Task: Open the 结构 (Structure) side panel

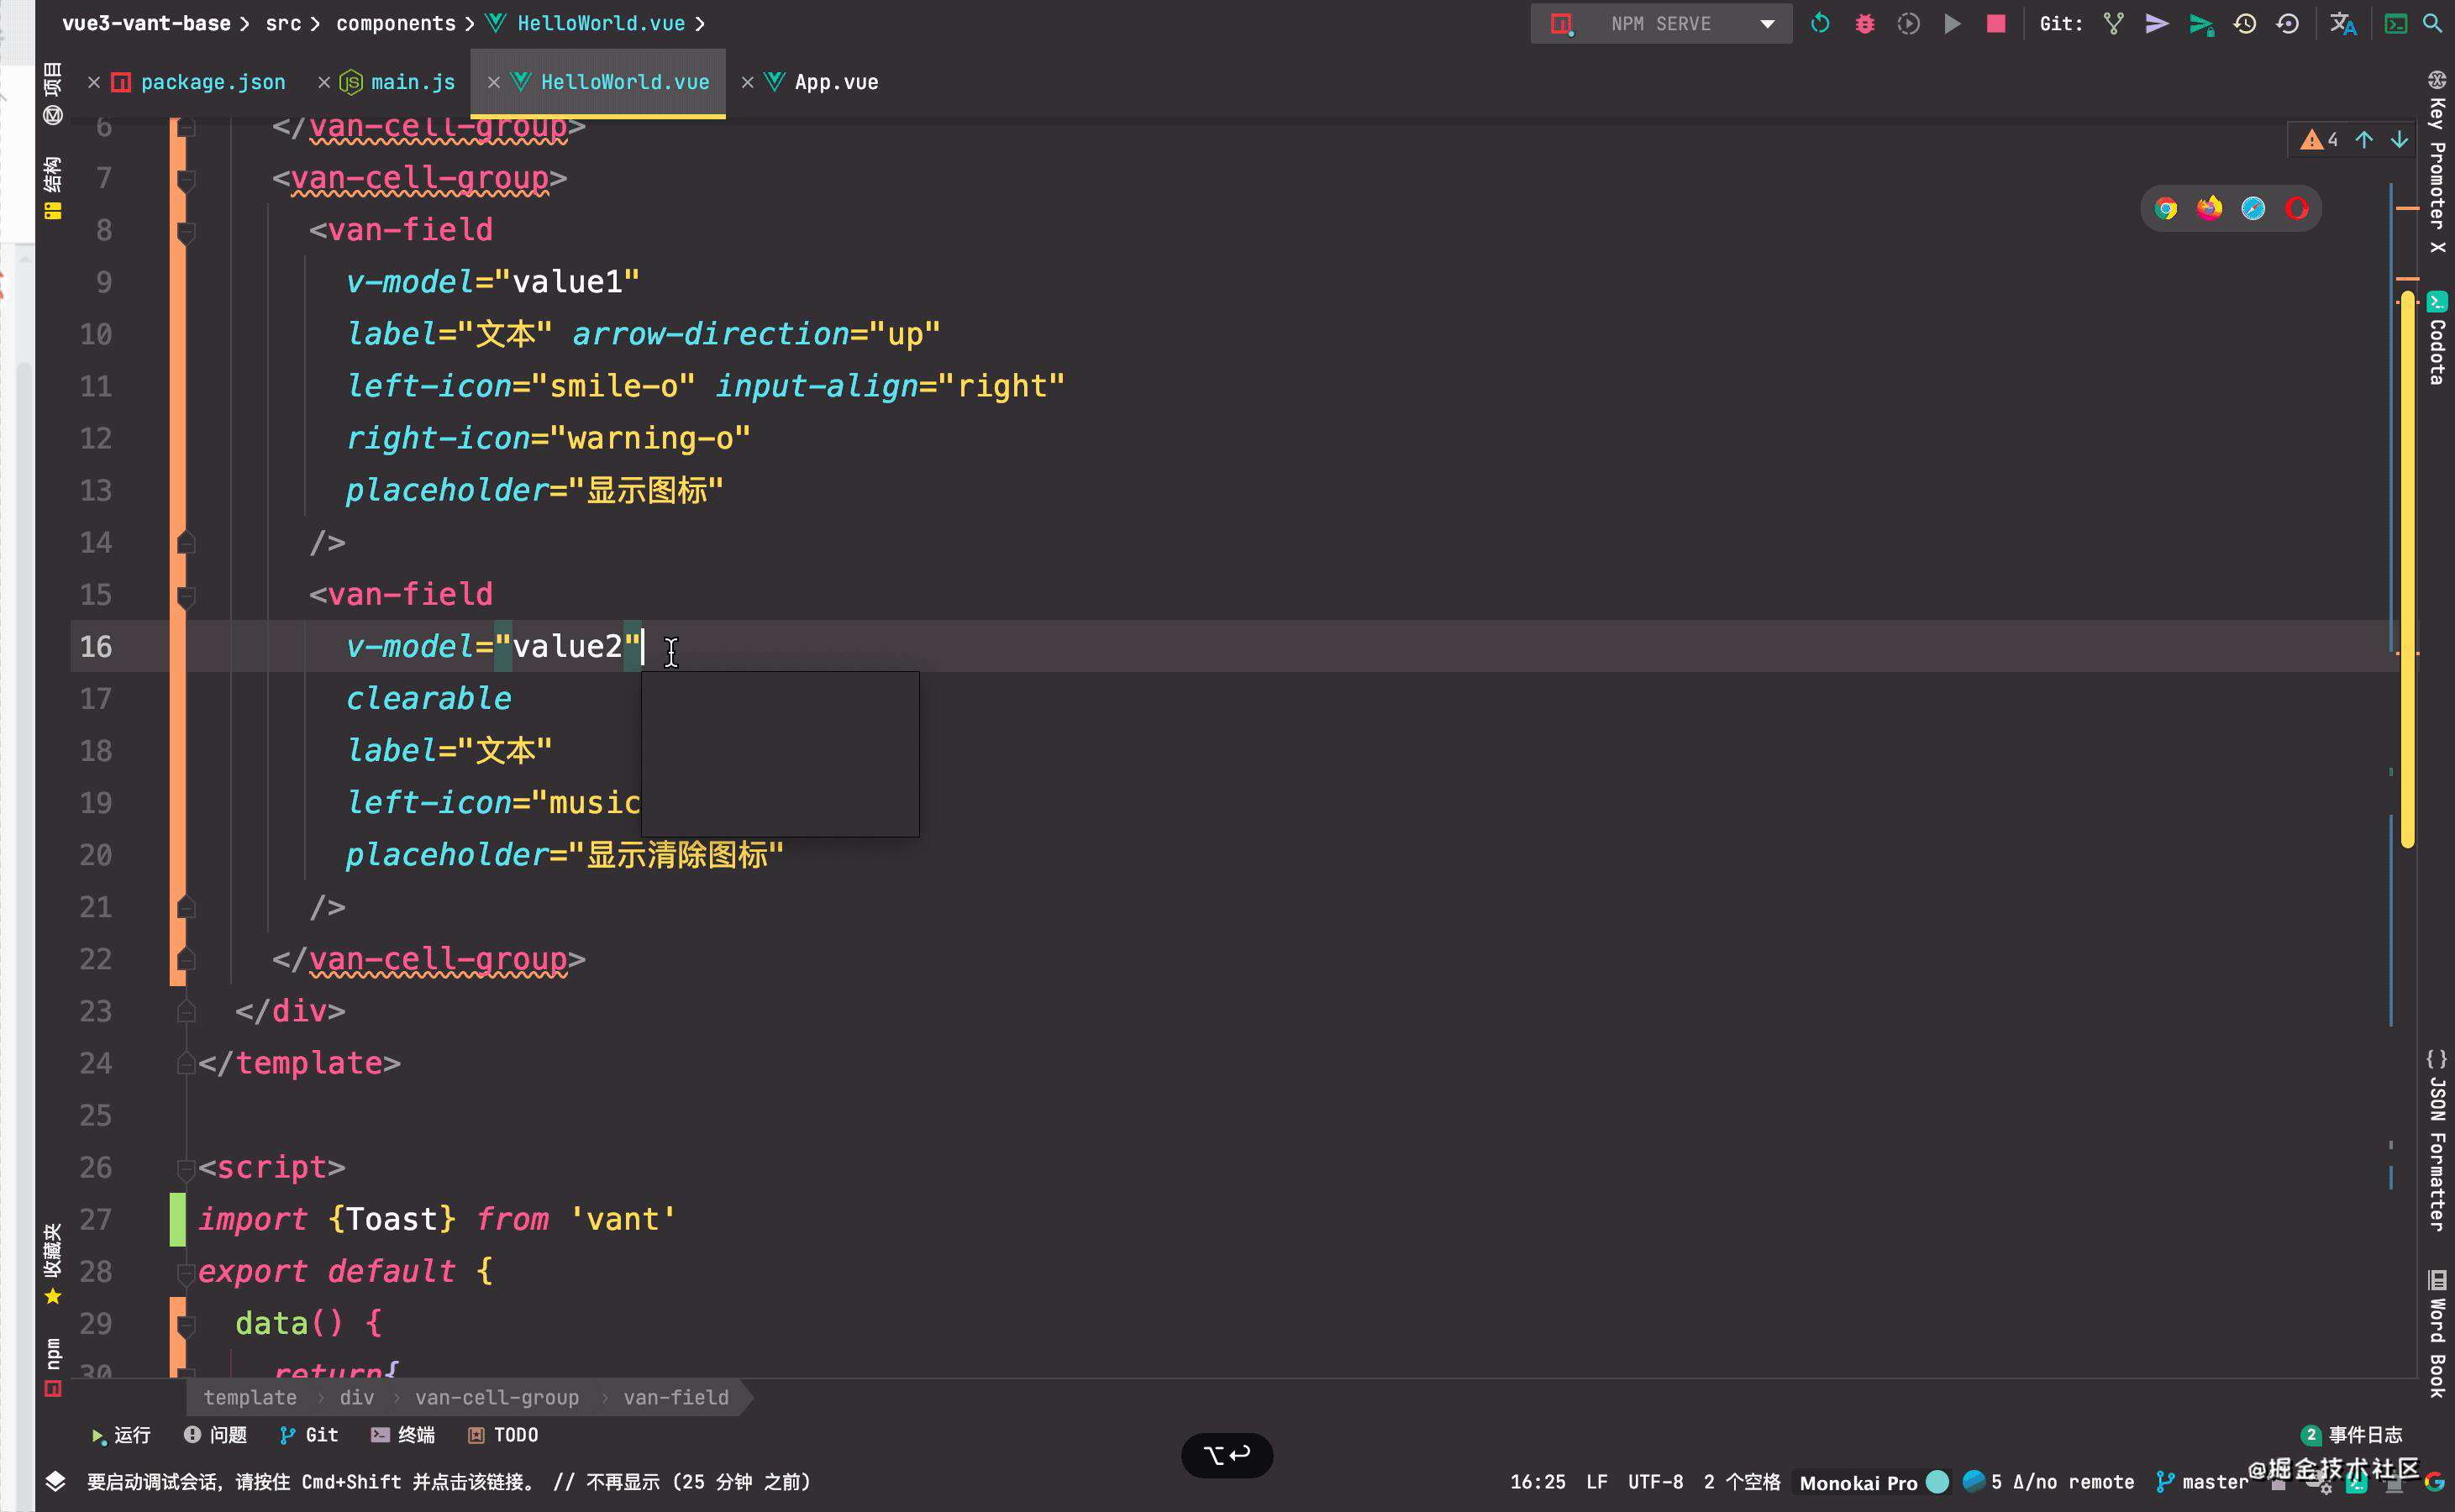Action: (53, 187)
